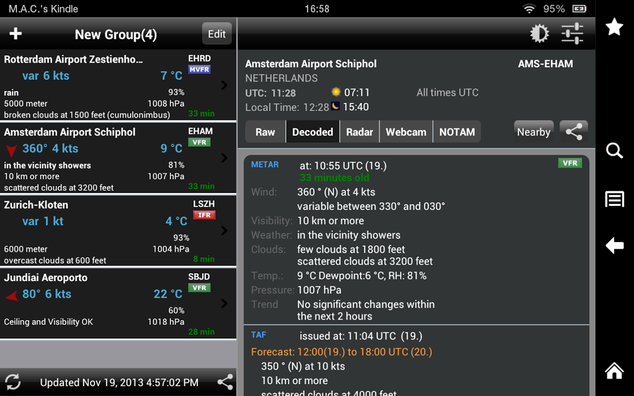This screenshot has width=634, height=396.
Task: Tap the favorites star icon
Action: (x=614, y=27)
